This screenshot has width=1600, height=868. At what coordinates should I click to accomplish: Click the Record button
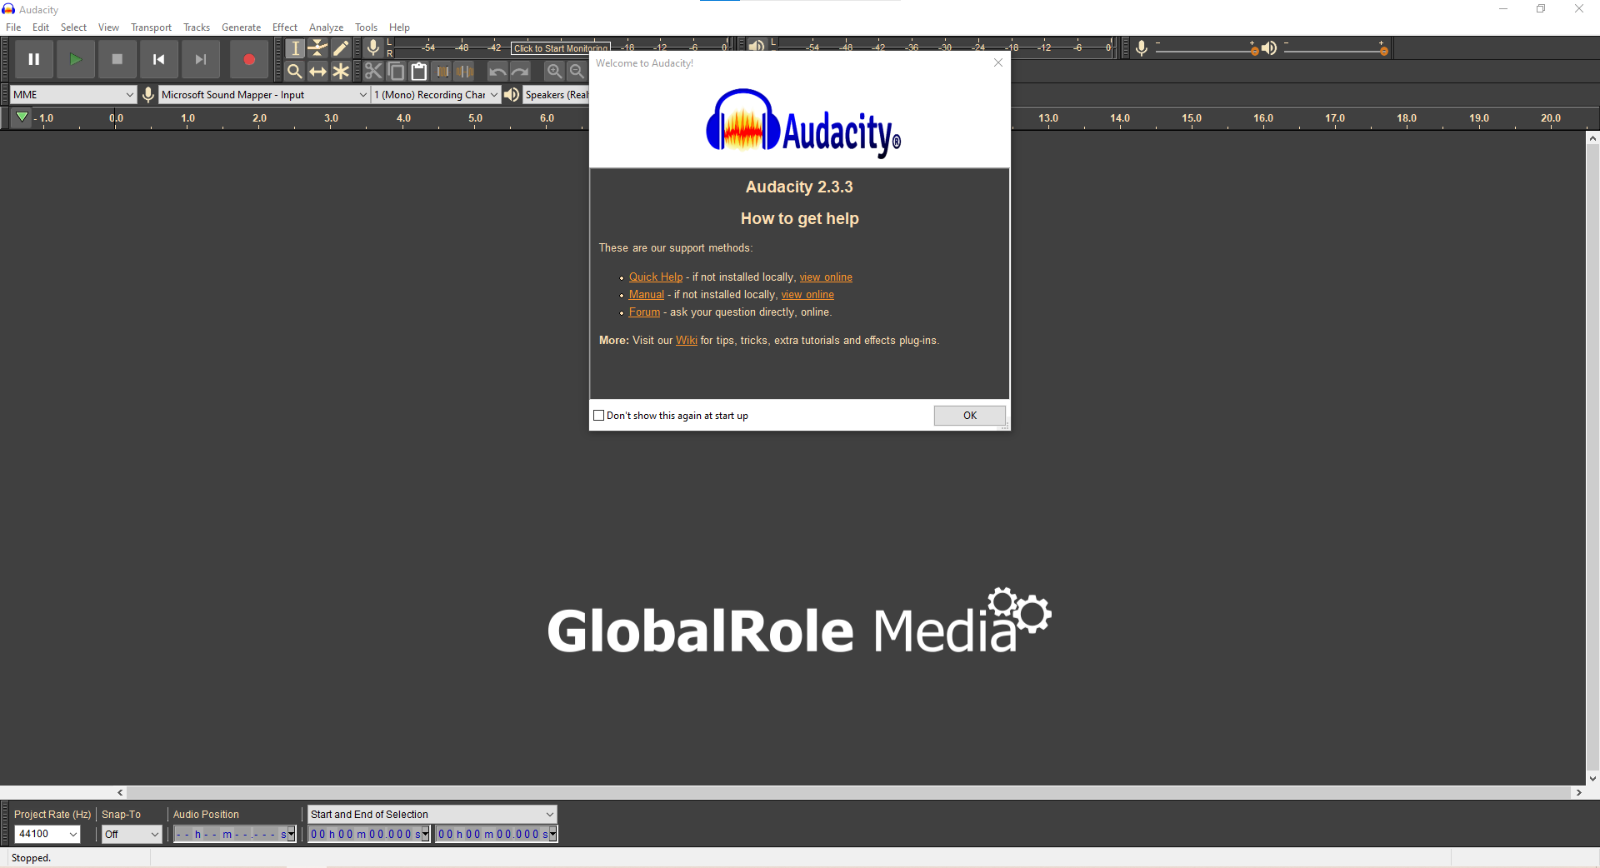pyautogui.click(x=249, y=60)
